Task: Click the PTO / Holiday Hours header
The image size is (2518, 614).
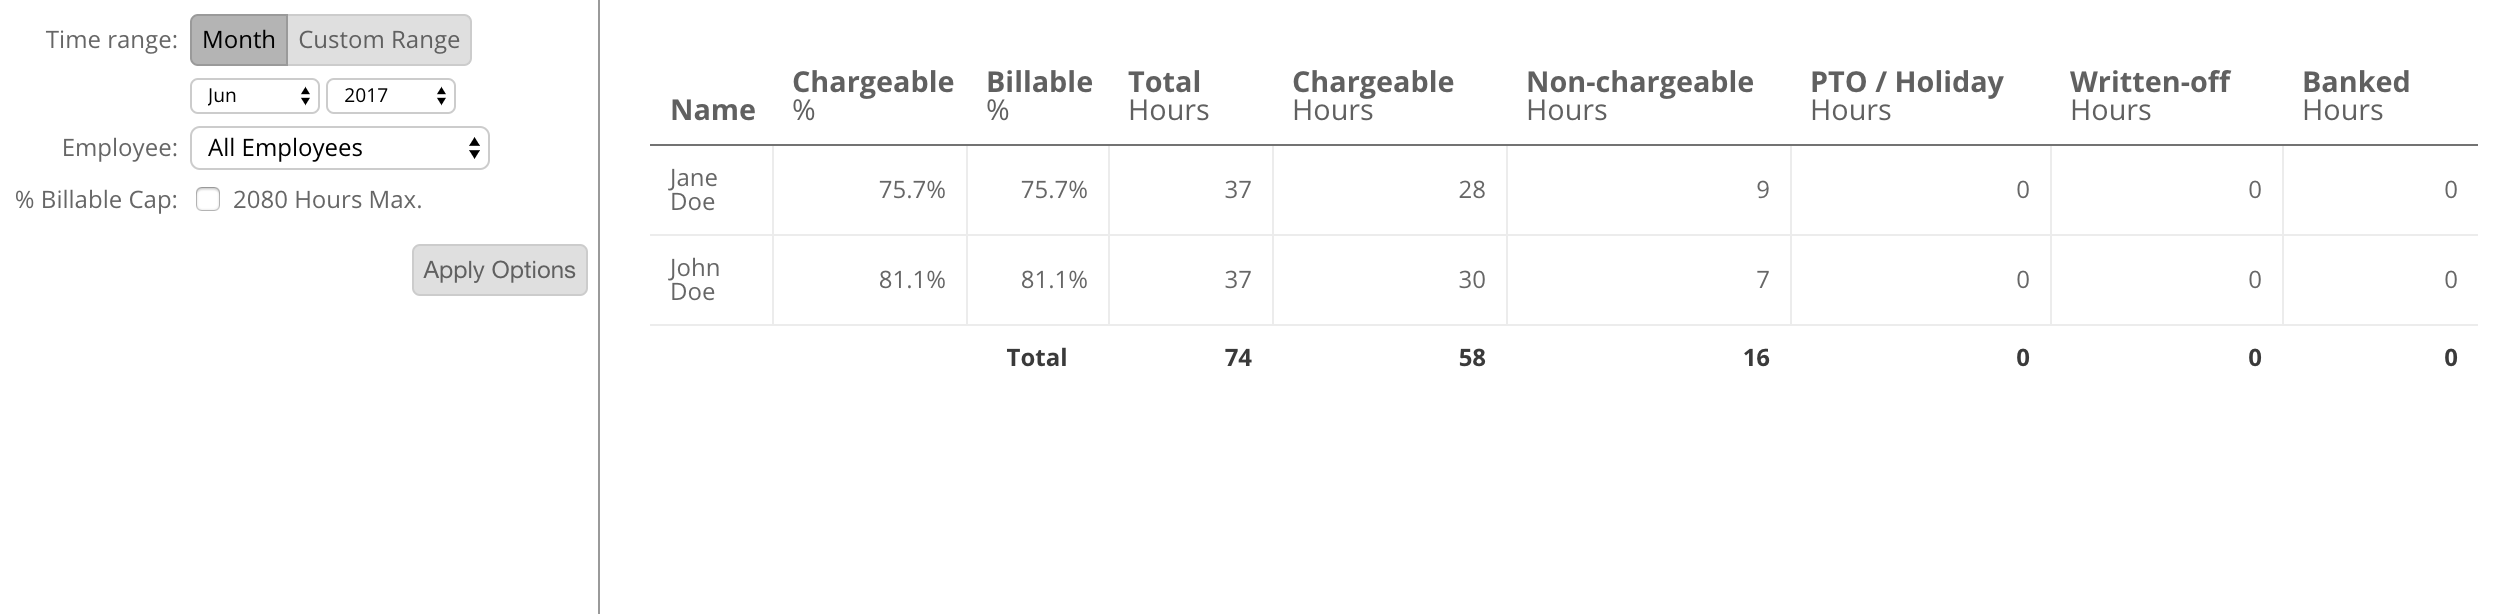Action: [x=1907, y=96]
